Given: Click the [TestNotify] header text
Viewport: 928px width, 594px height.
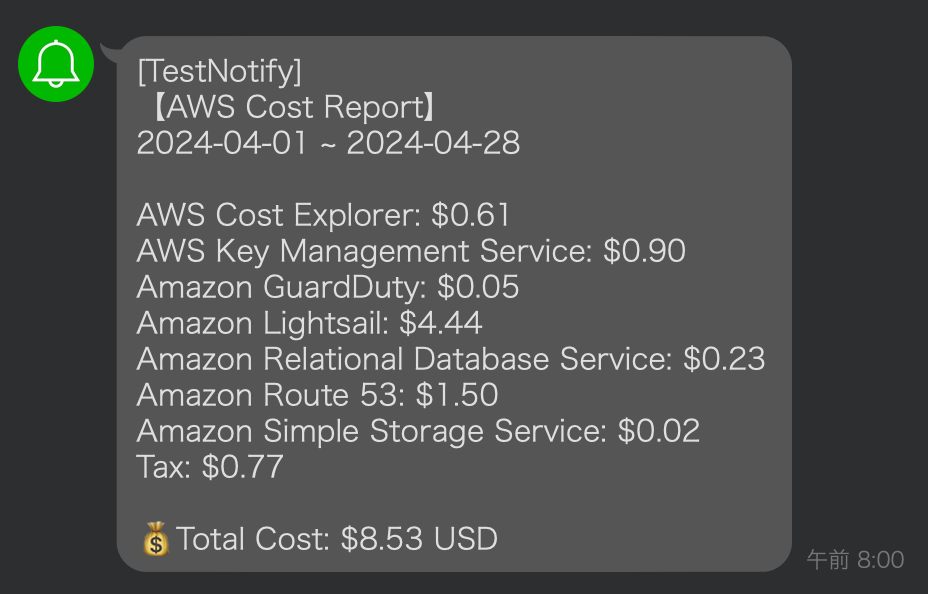Looking at the screenshot, I should click(x=219, y=71).
